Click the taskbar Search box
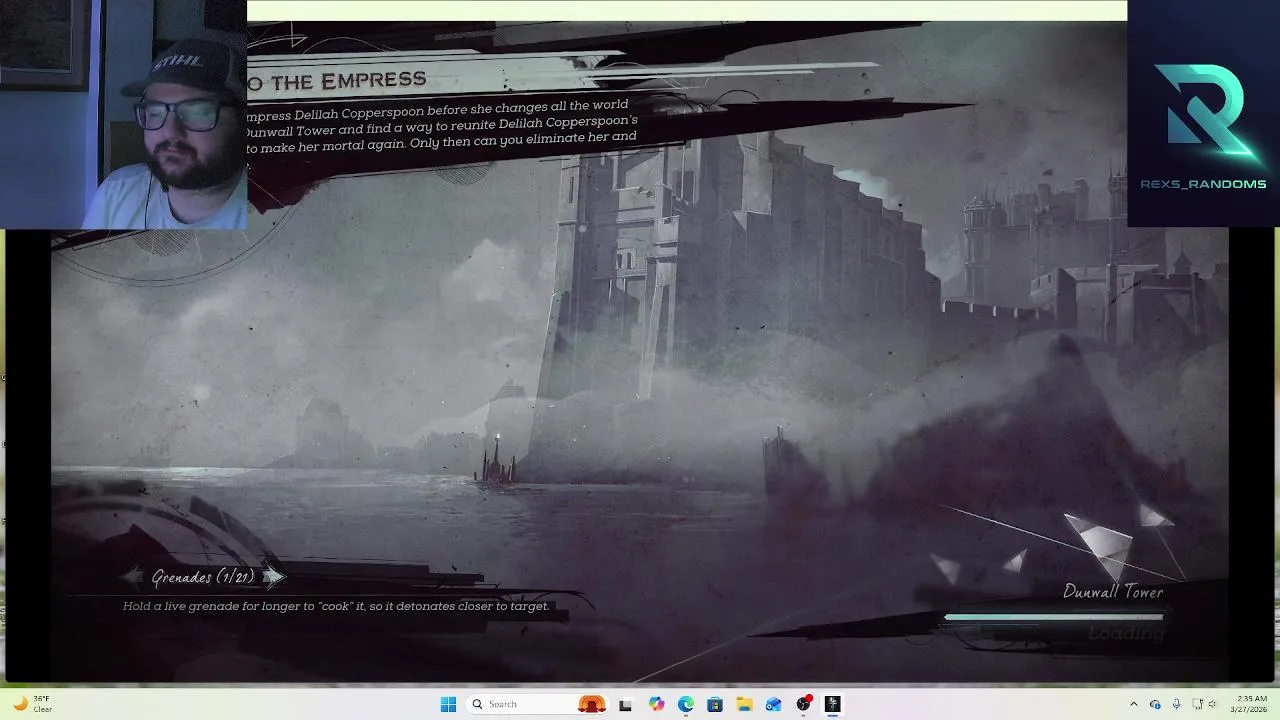Image resolution: width=1280 pixels, height=720 pixels. tap(537, 704)
